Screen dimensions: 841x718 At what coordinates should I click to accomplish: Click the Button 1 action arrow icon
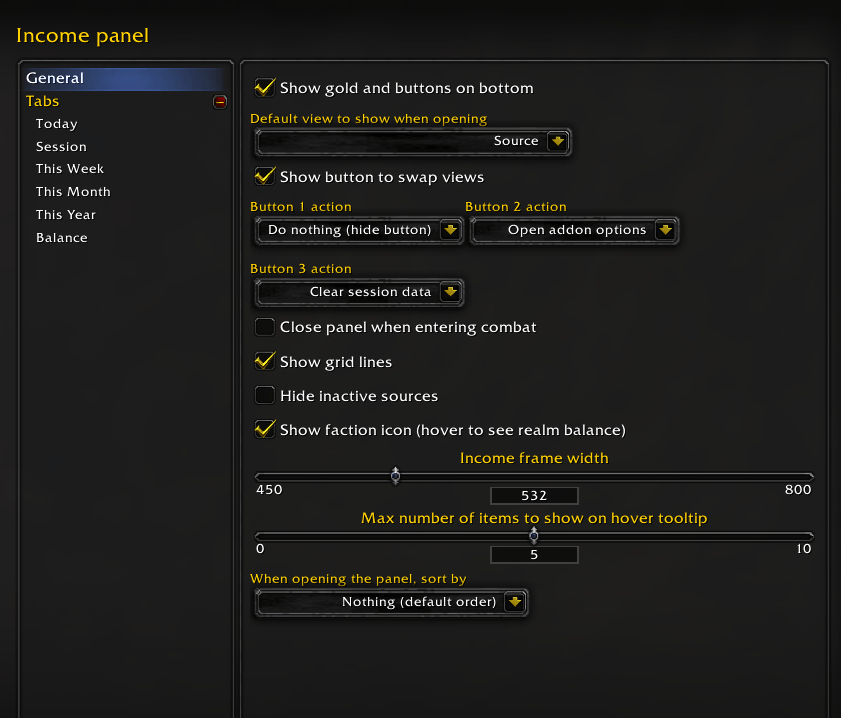tap(451, 230)
